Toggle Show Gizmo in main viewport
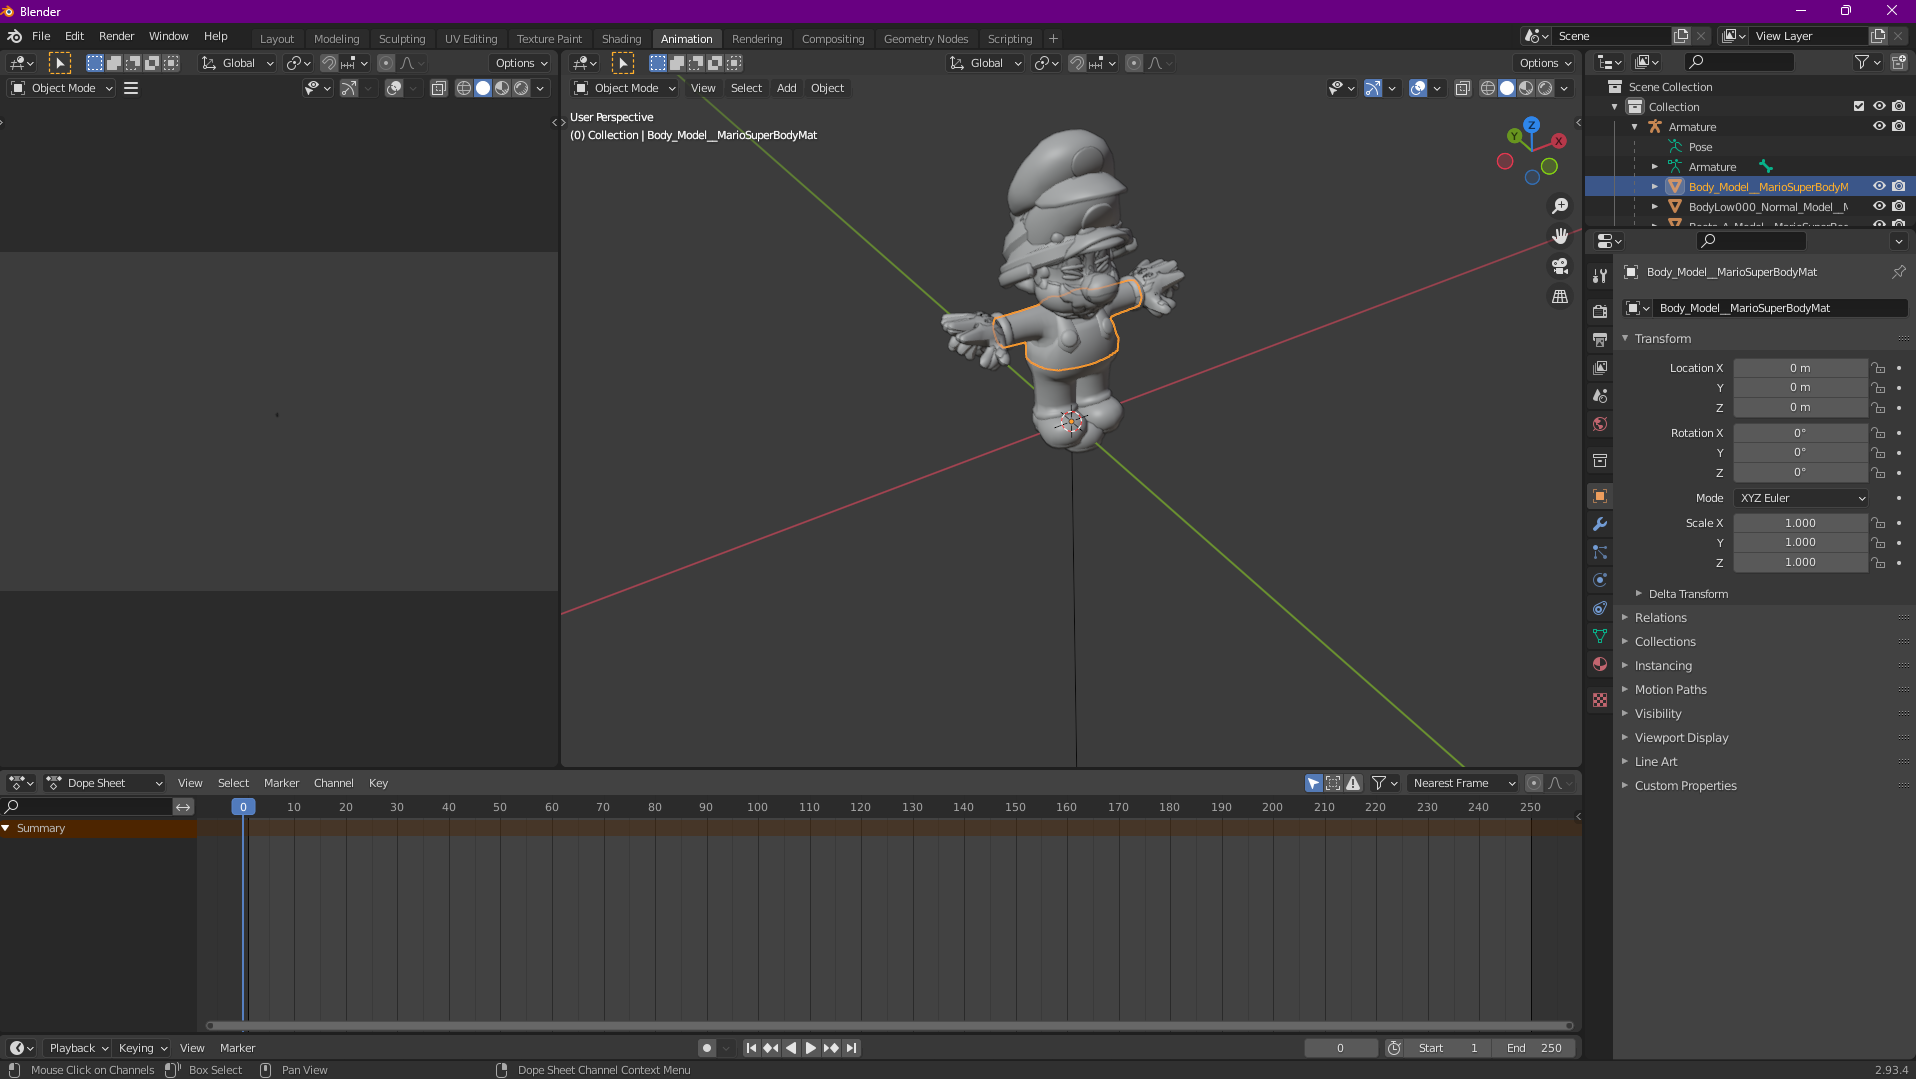Screen dimensions: 1916x1079 (x=1373, y=88)
